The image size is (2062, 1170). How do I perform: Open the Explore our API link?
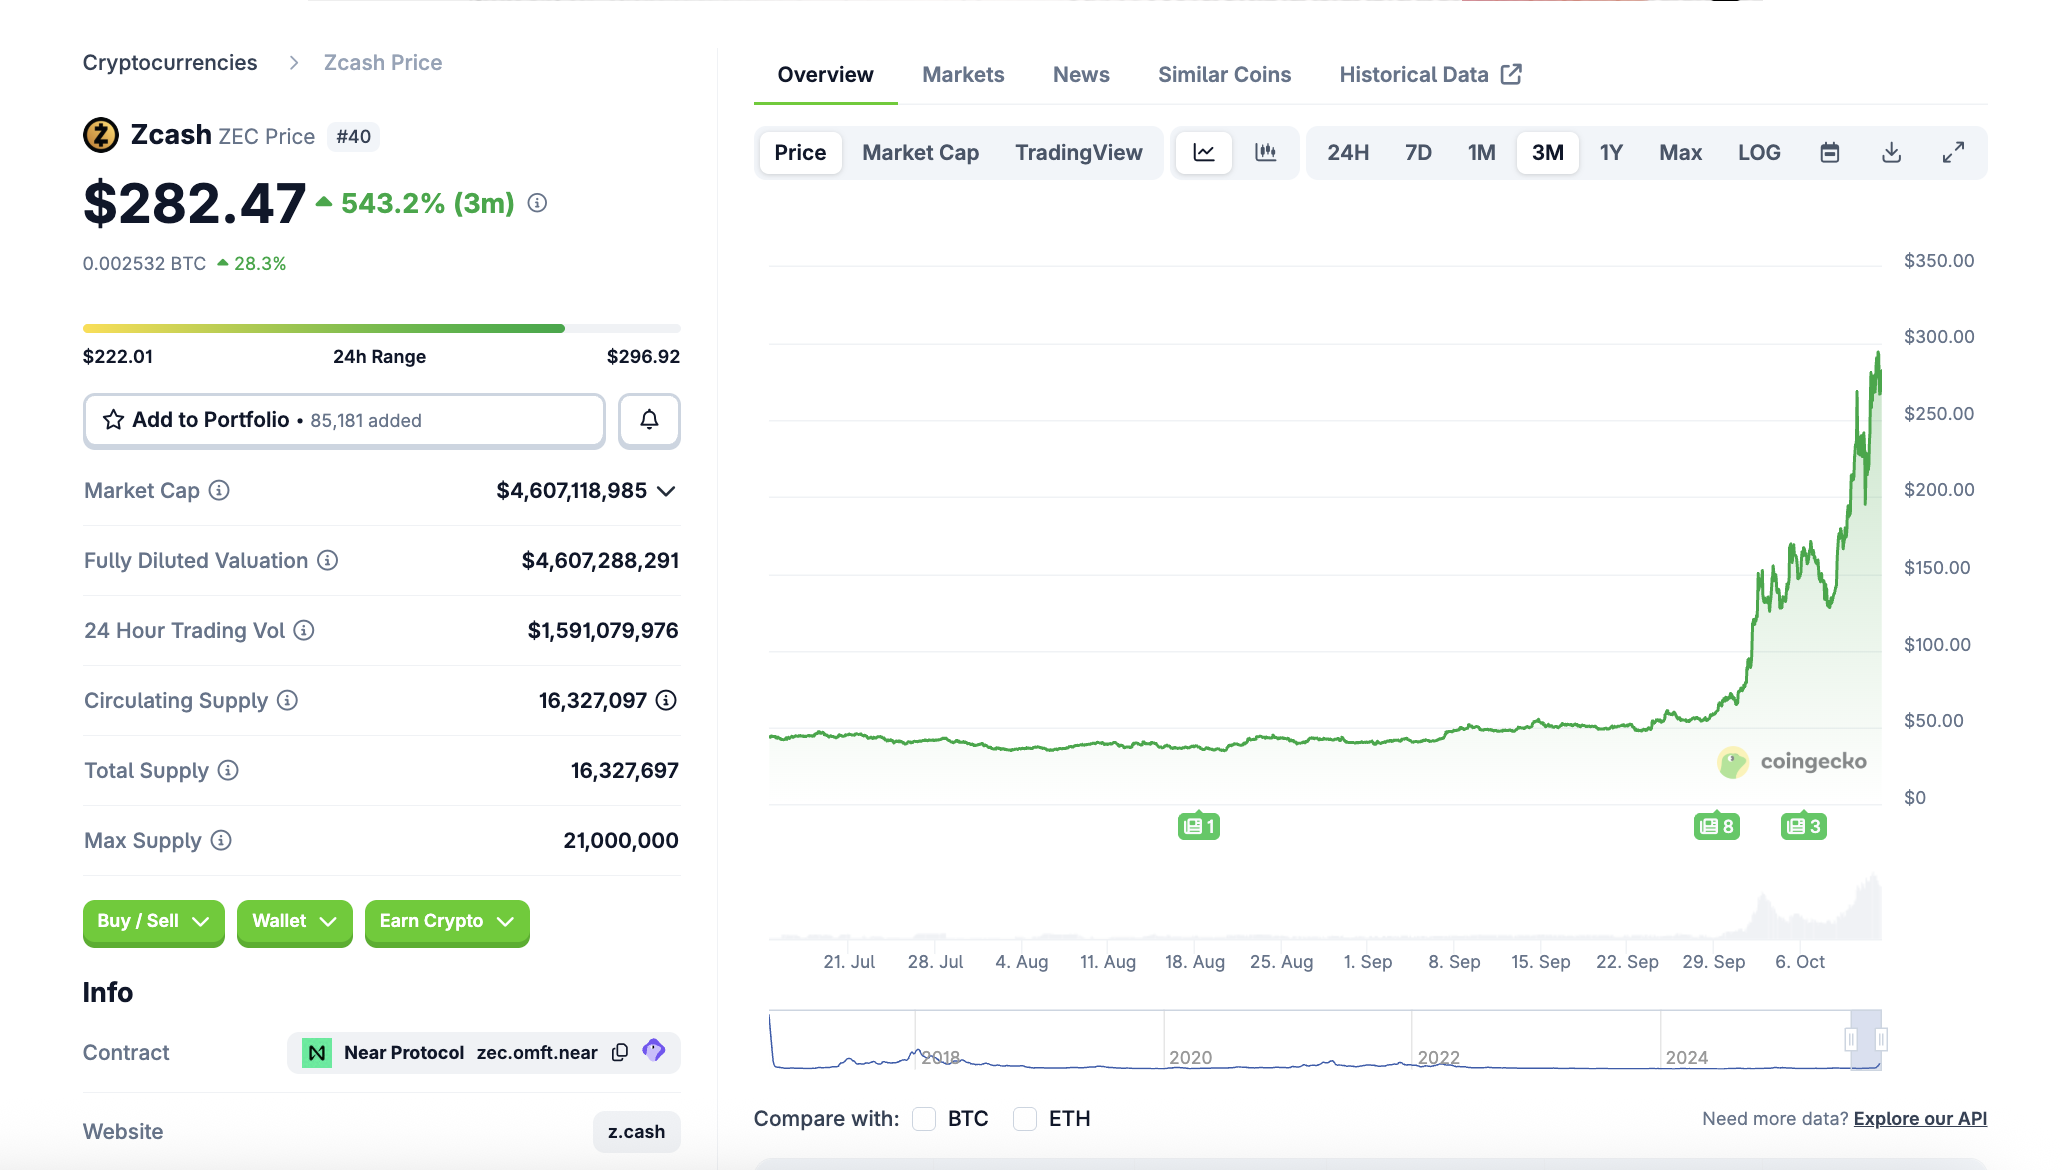point(1919,1118)
